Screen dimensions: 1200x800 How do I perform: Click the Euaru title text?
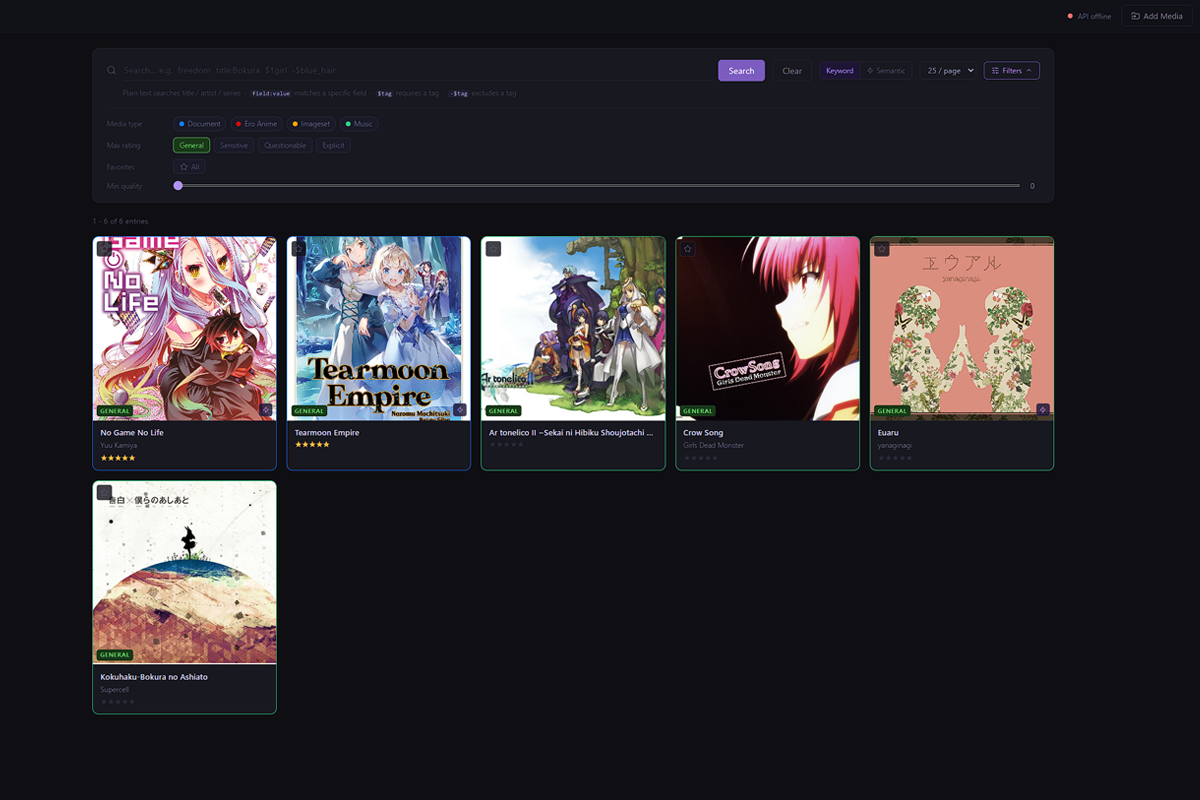(x=888, y=433)
